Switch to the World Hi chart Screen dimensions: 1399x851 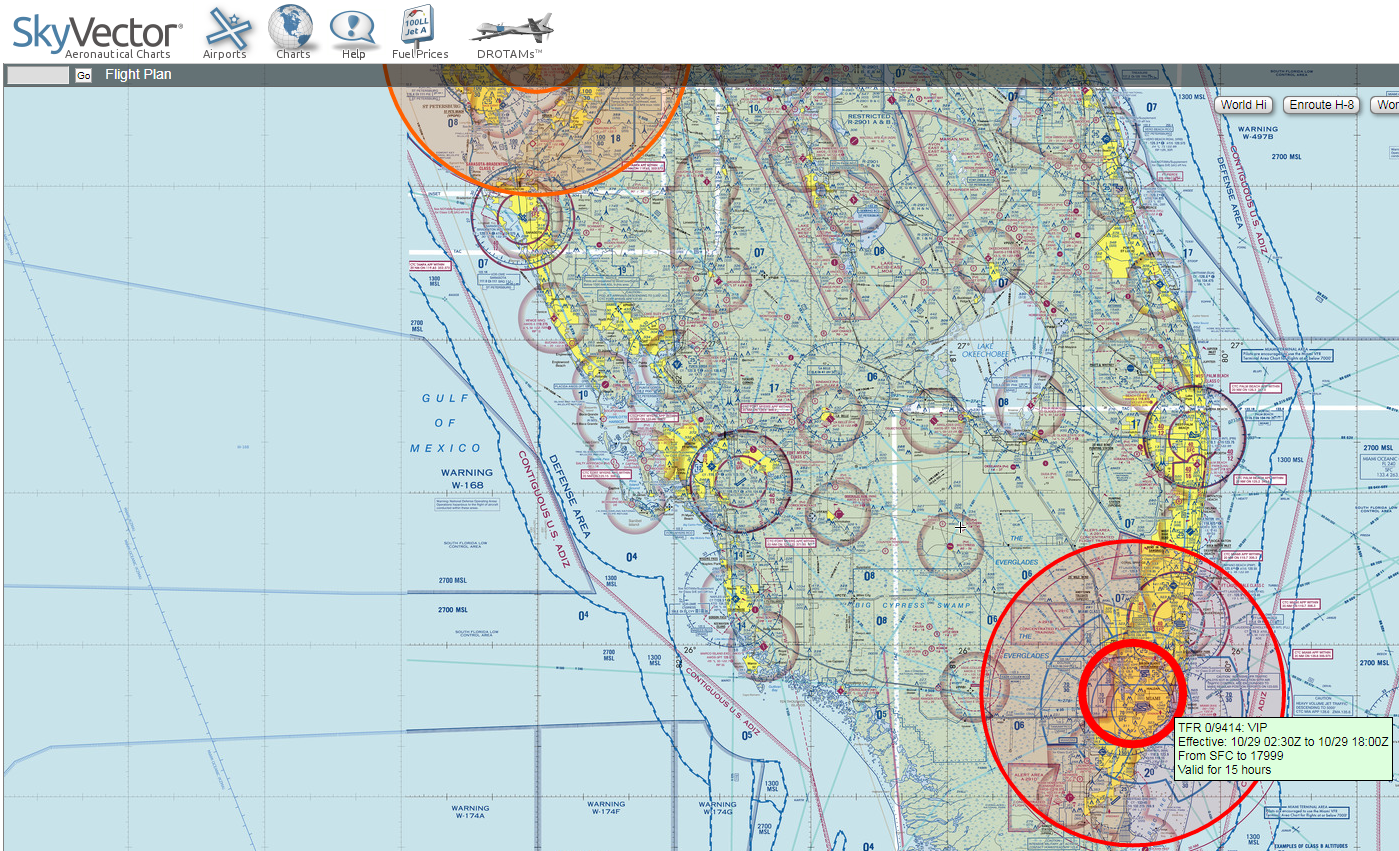[1243, 104]
